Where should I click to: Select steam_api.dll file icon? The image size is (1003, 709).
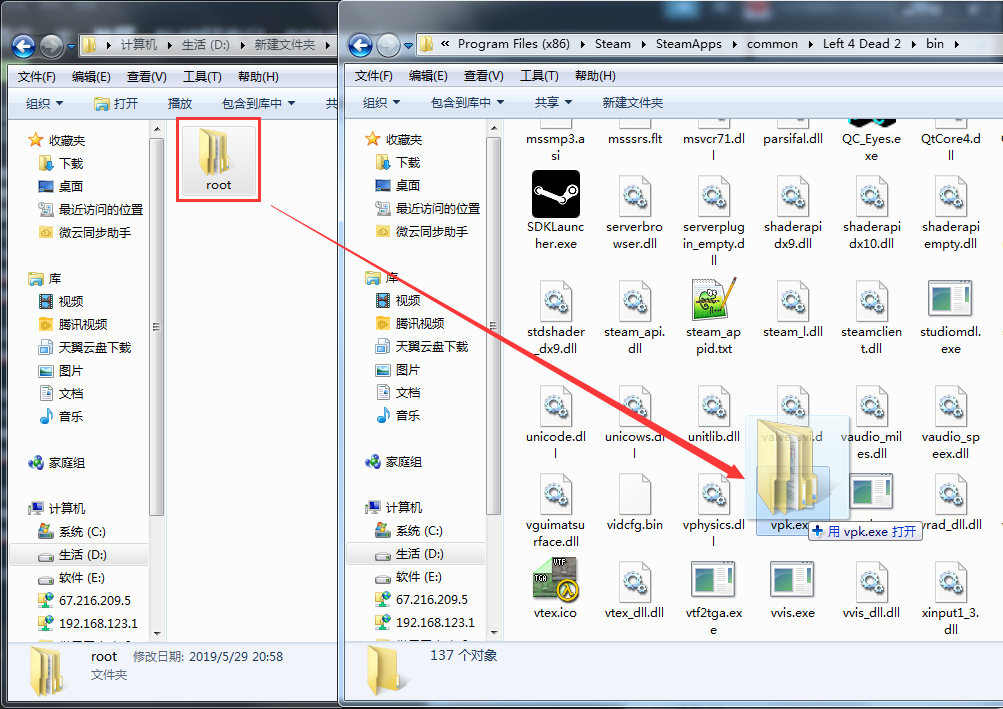point(635,300)
